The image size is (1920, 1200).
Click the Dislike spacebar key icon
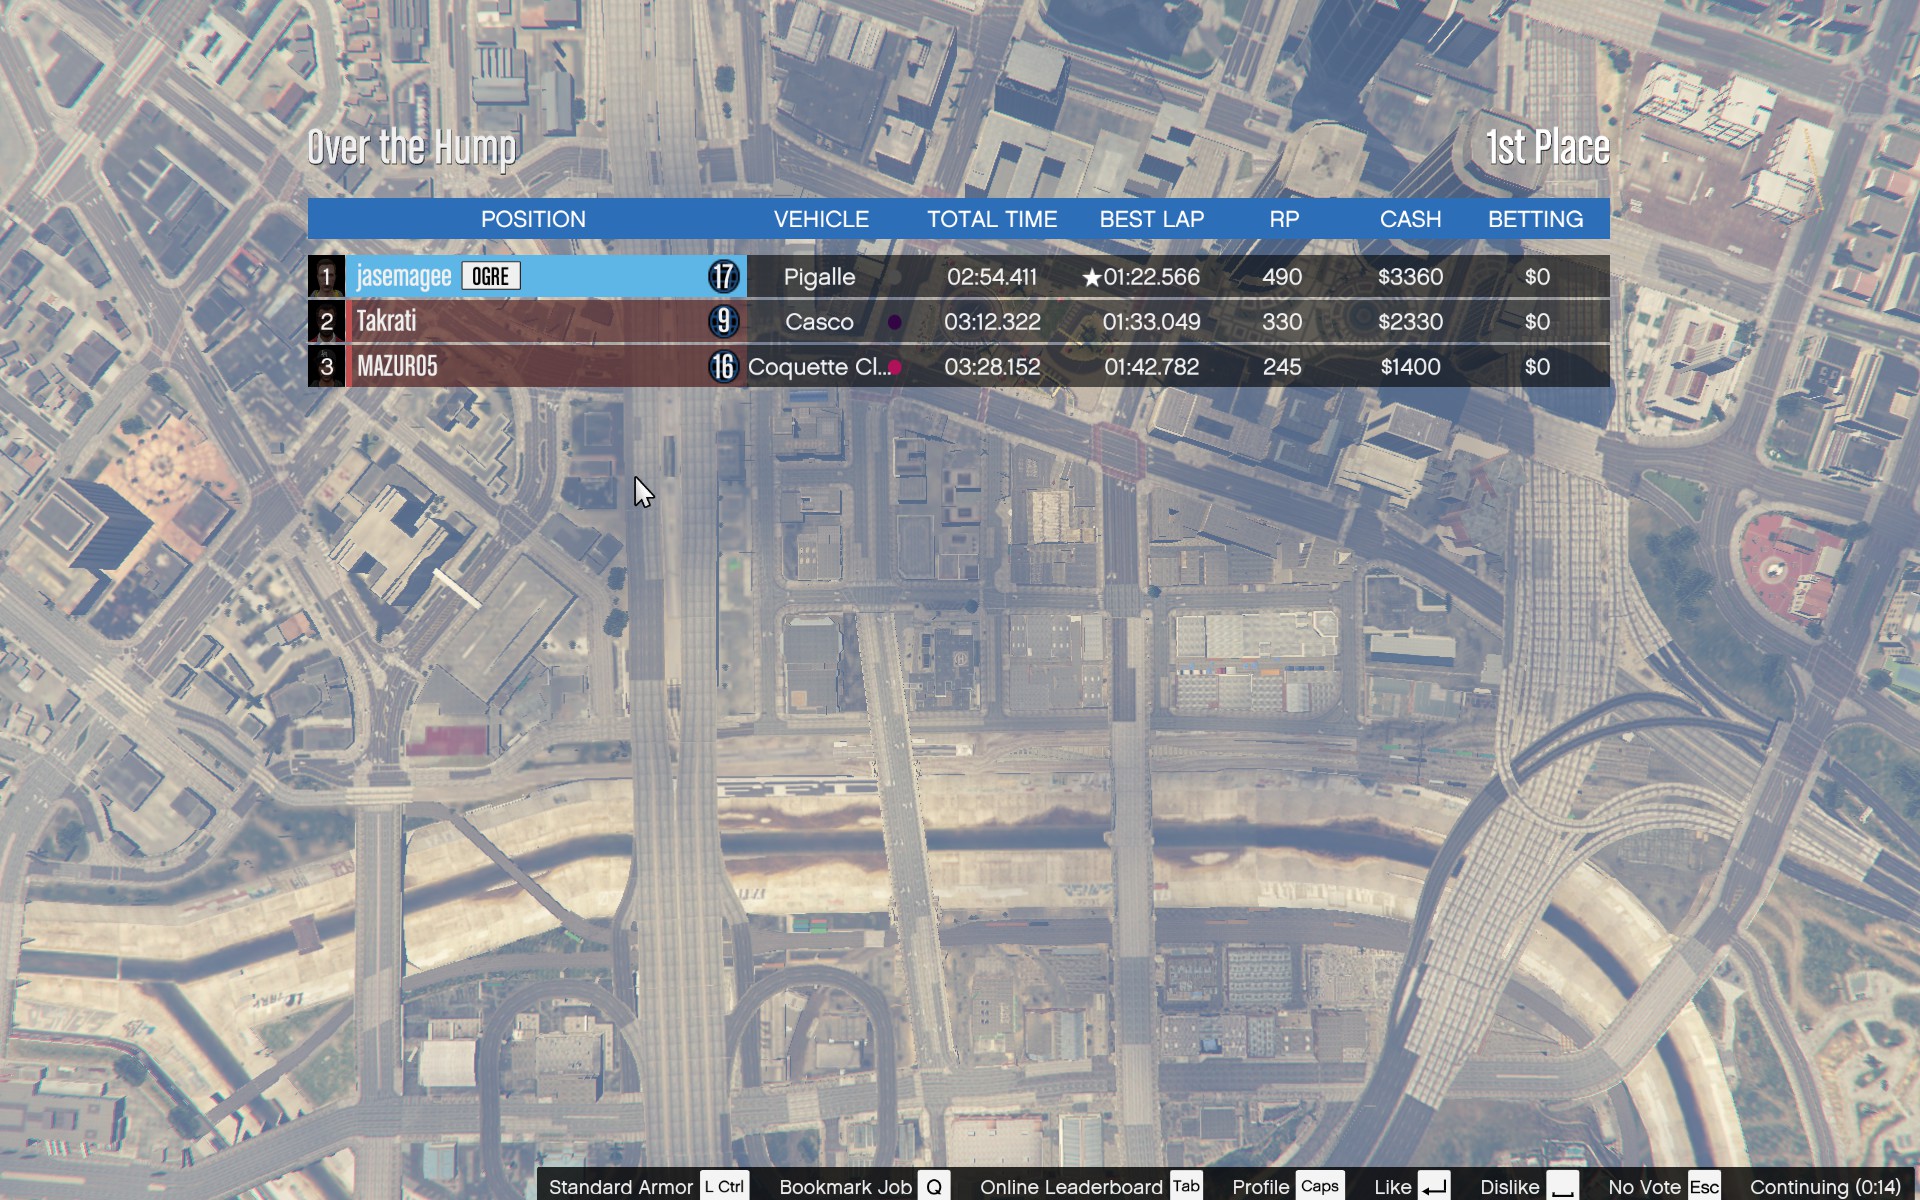(x=1562, y=1186)
